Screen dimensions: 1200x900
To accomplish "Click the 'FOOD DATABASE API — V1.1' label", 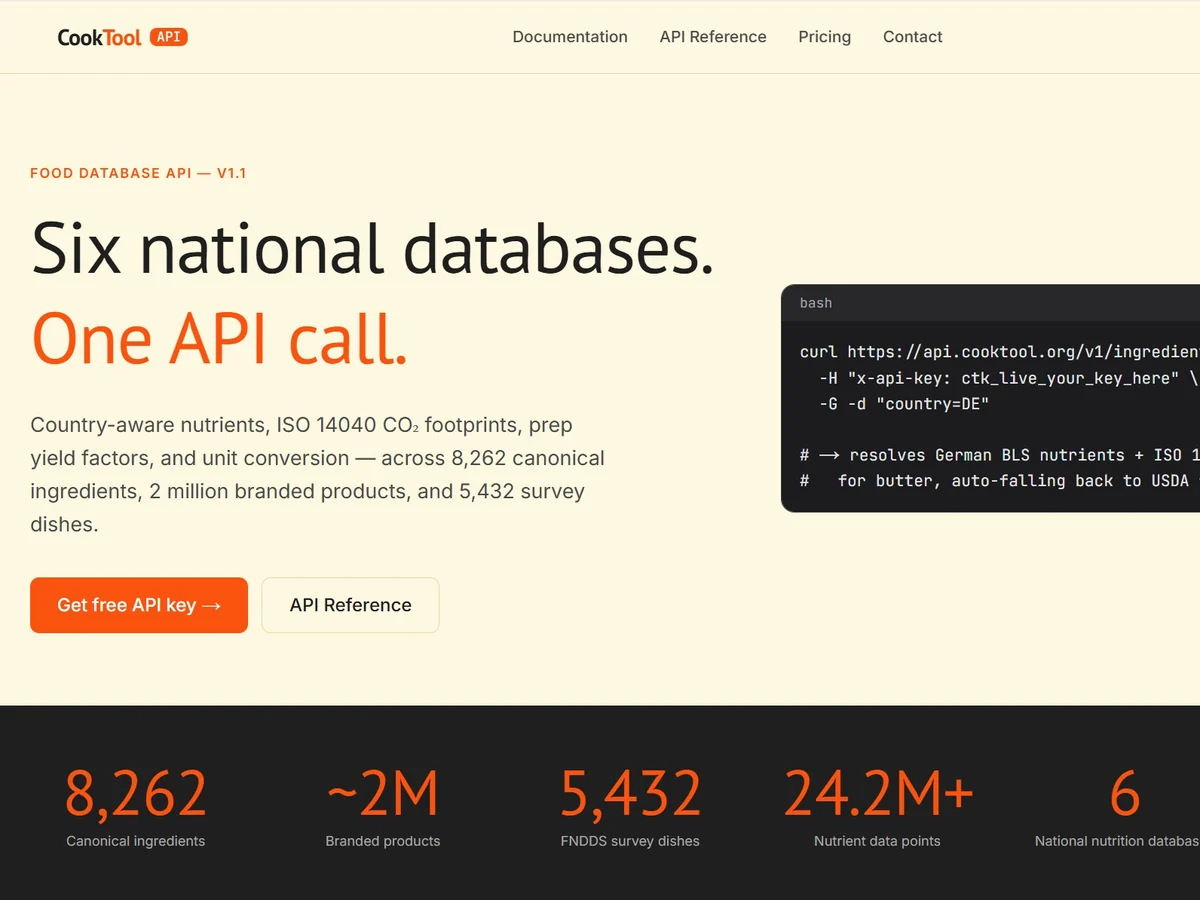I will 138,173.
